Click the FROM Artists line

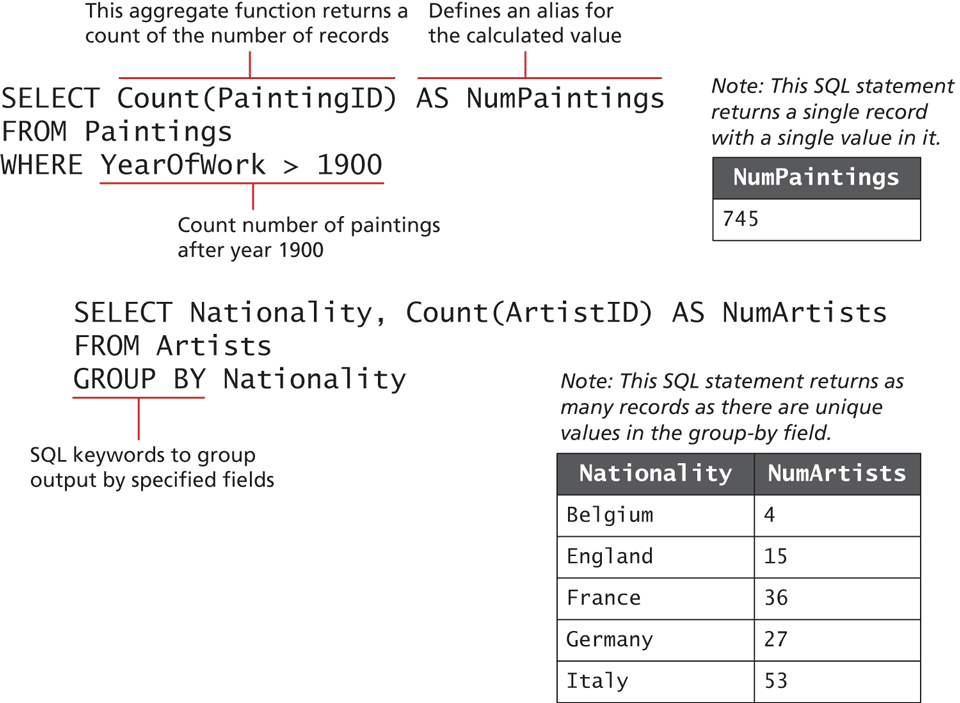(172, 346)
